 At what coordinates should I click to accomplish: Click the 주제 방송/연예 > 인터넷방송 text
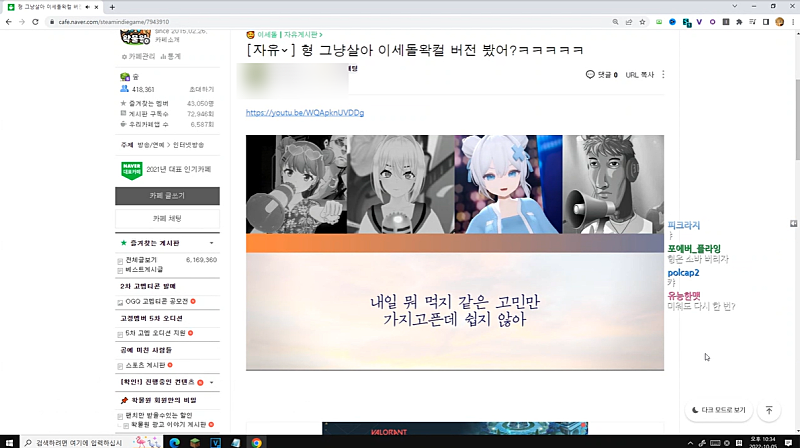(x=162, y=145)
